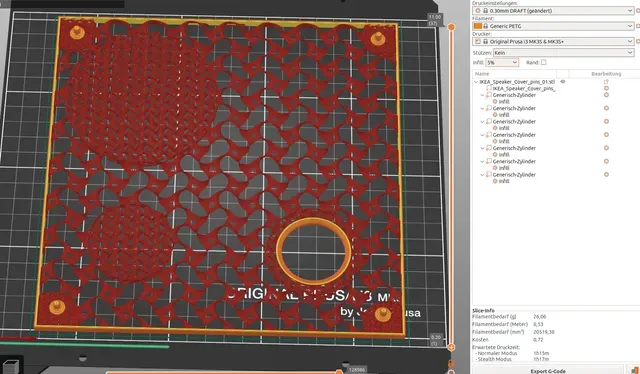This screenshot has height=374, width=640.
Task: Click settings cog of fourth Generisch-Zylinder
Action: 606,135
